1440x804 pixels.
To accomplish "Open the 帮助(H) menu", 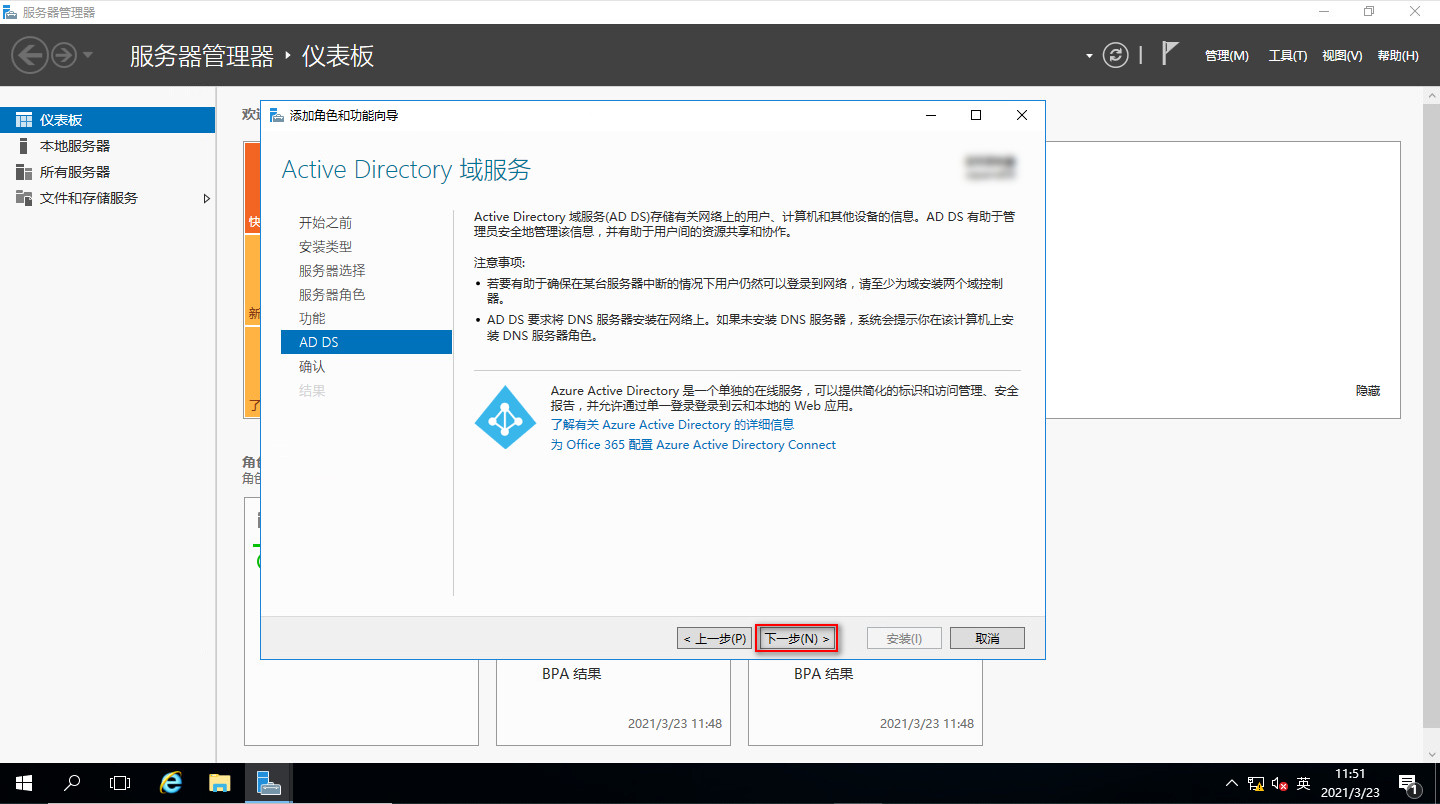I will [x=1397, y=56].
